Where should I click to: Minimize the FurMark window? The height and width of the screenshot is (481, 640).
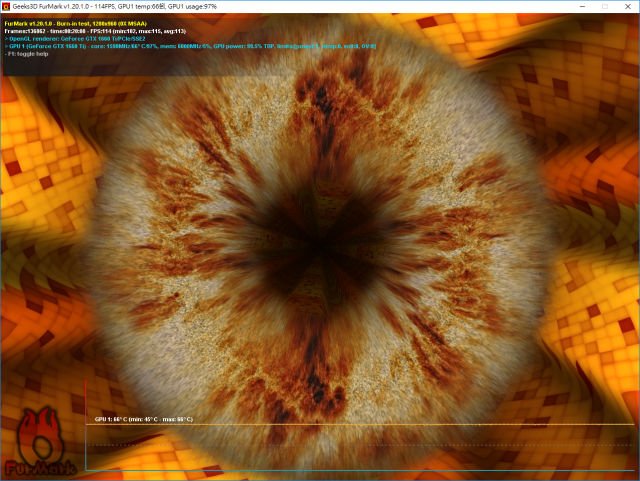point(582,7)
